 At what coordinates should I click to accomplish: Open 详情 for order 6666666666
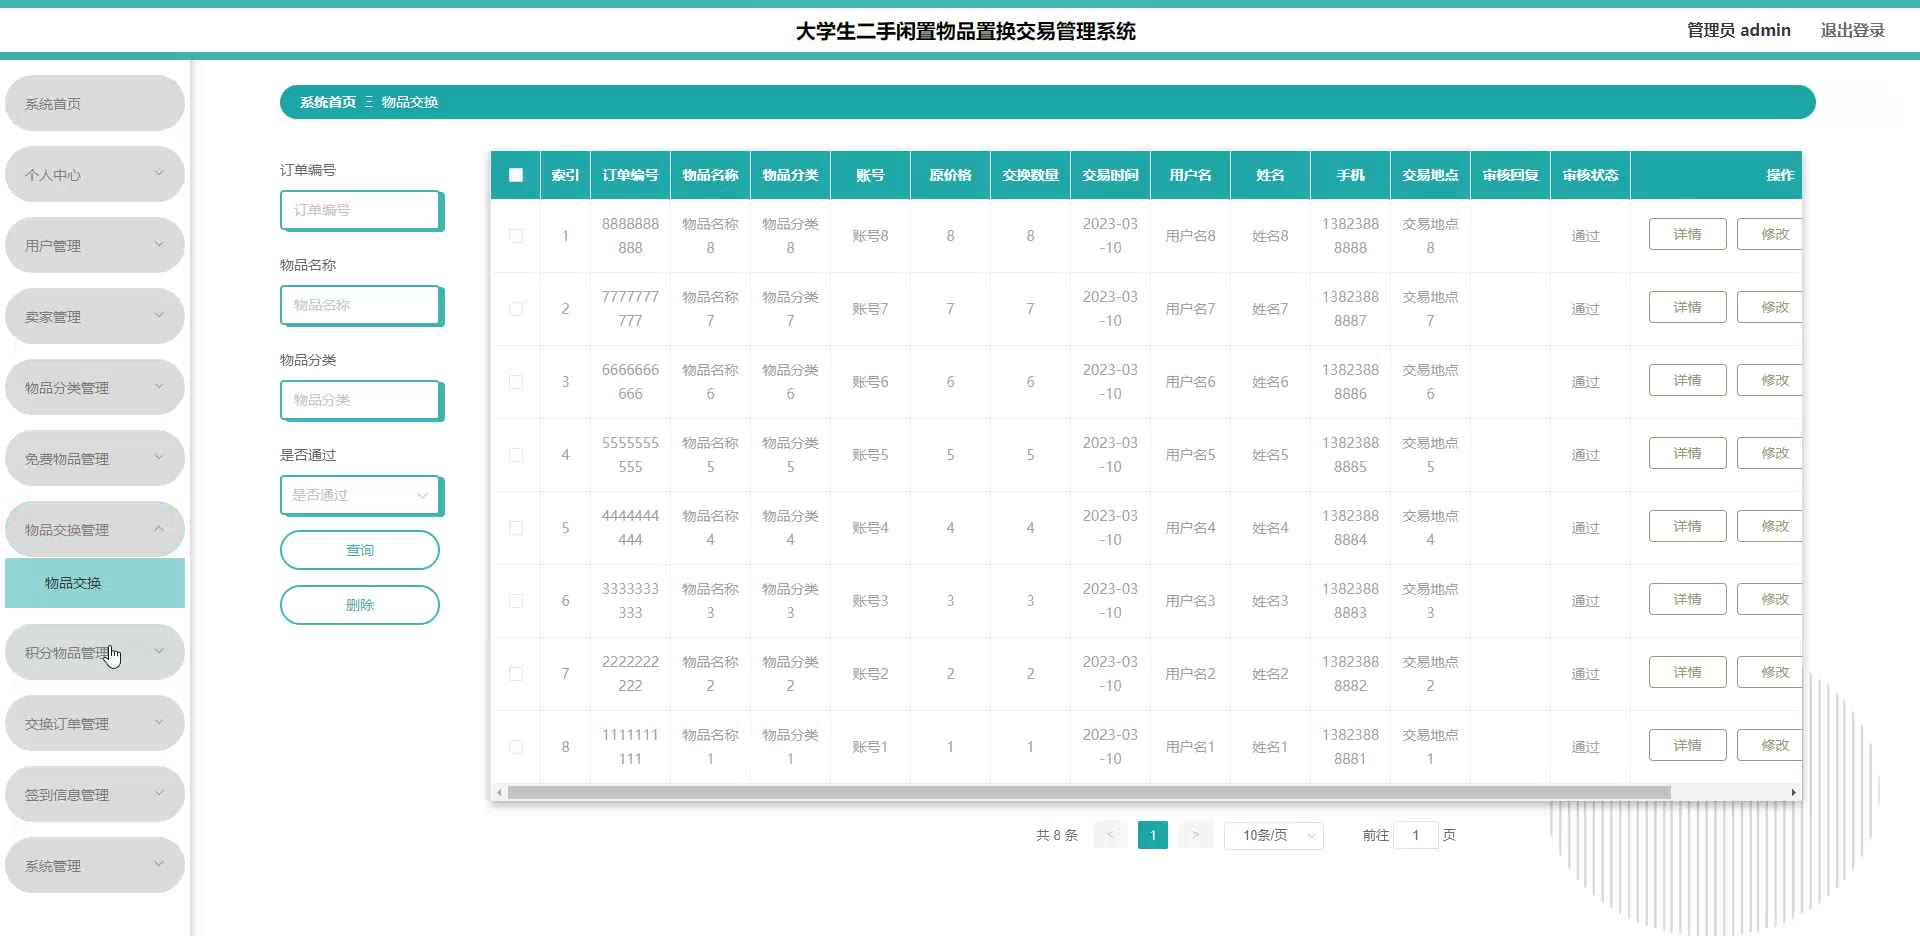(1688, 380)
